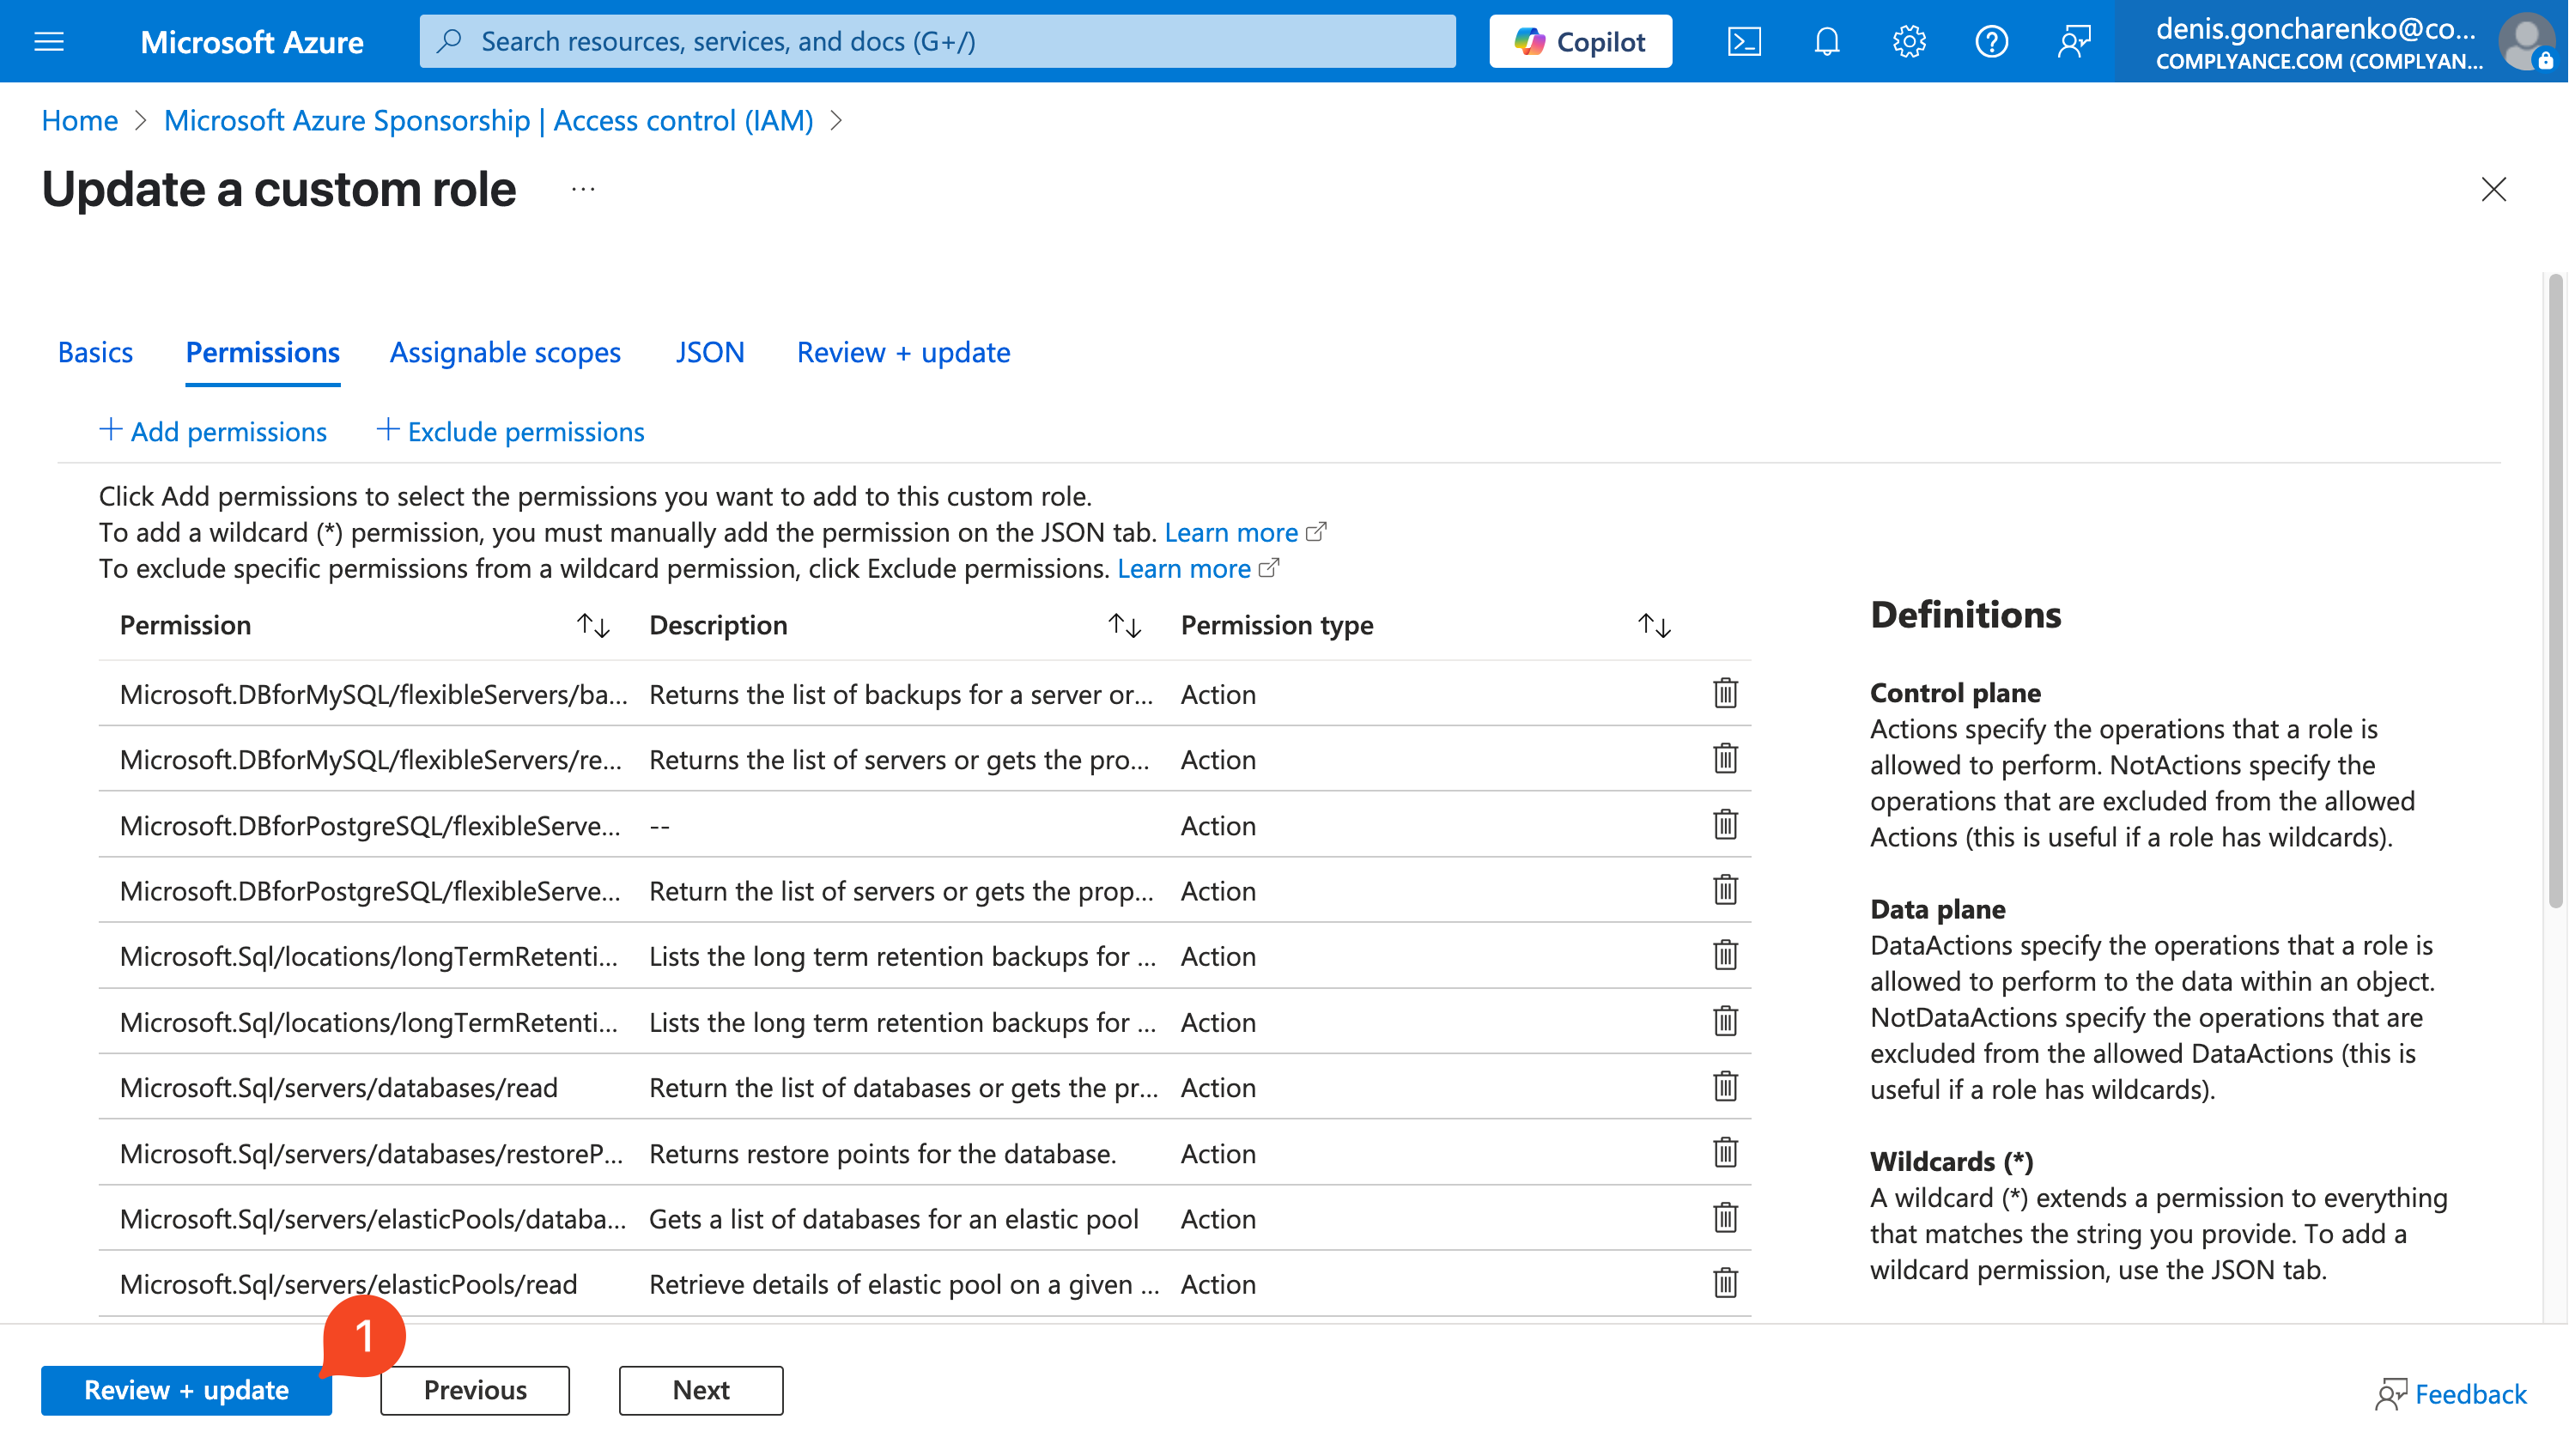
Task: Open the Assignable scopes tab
Action: coord(505,352)
